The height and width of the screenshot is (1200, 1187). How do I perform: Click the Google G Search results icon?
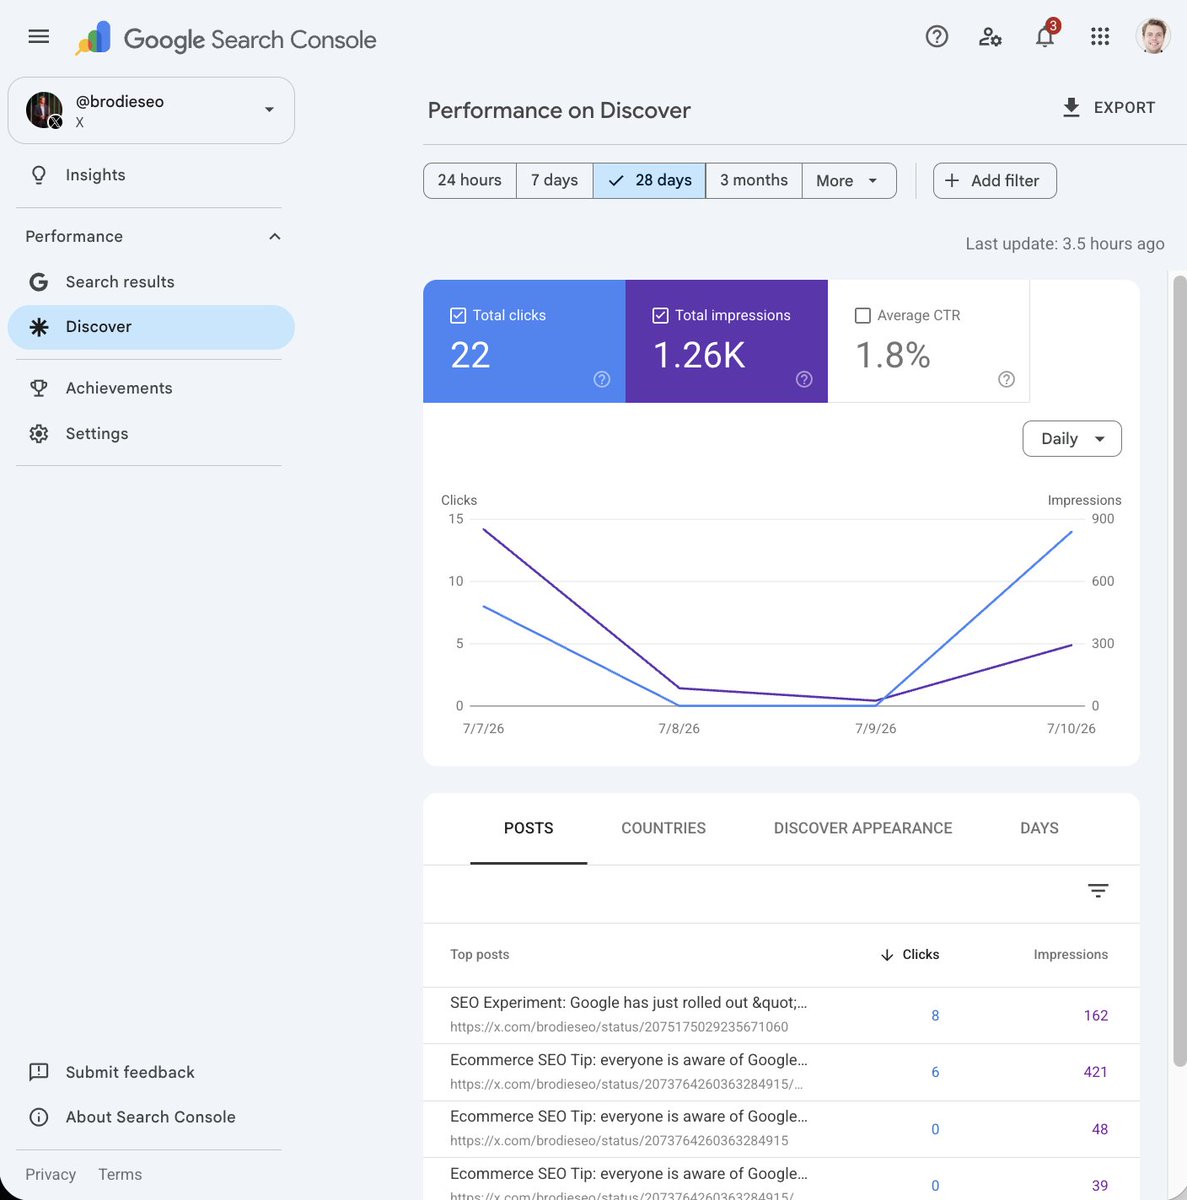pyautogui.click(x=39, y=282)
